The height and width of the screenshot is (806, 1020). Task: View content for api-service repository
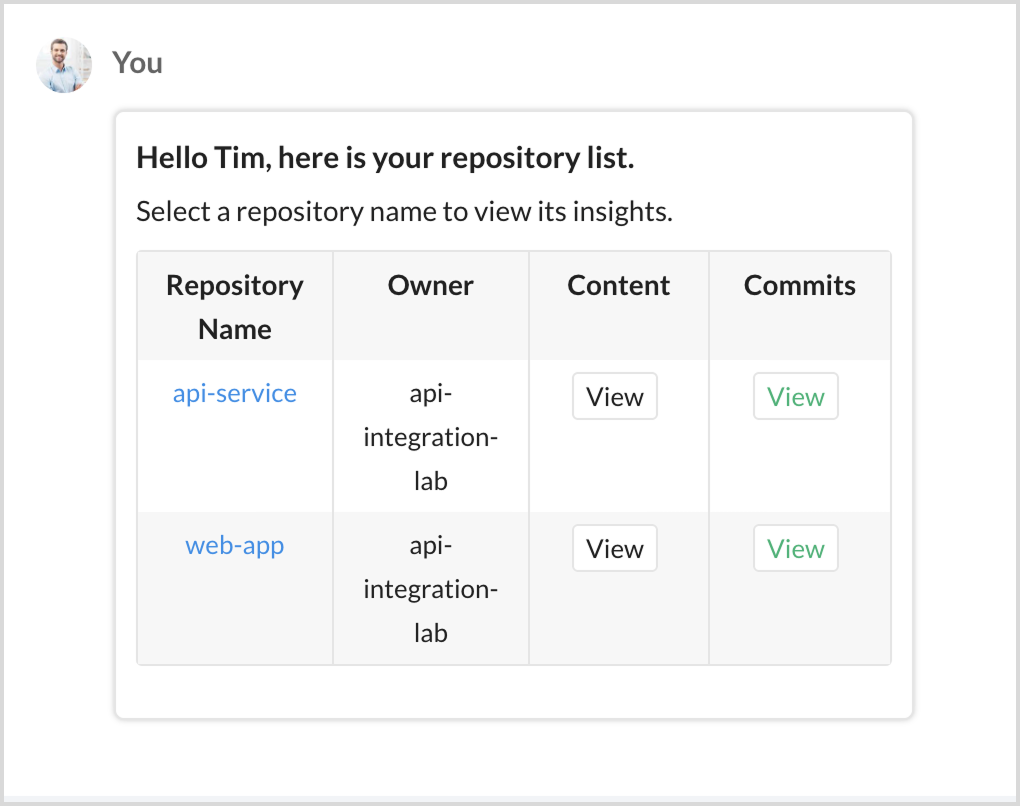tap(614, 397)
